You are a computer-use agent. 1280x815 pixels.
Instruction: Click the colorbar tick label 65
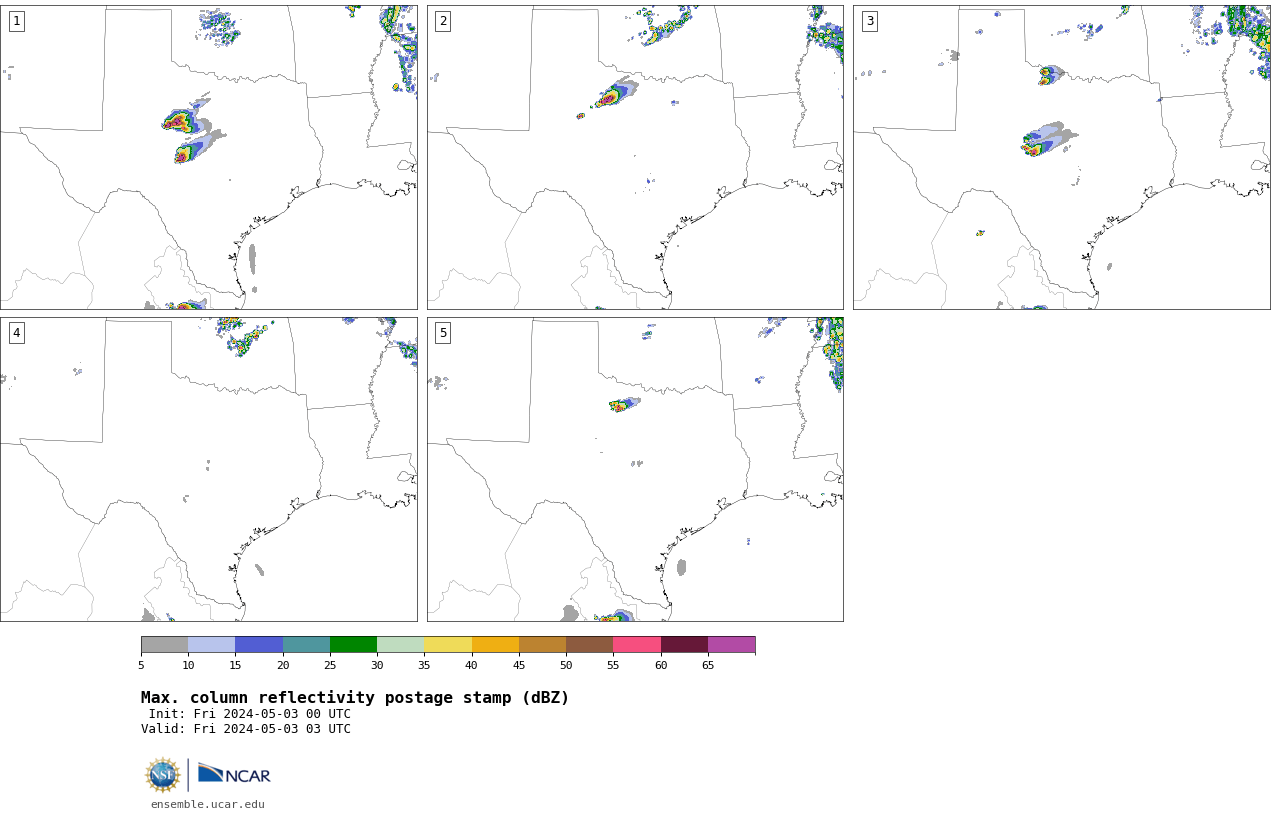click(708, 665)
